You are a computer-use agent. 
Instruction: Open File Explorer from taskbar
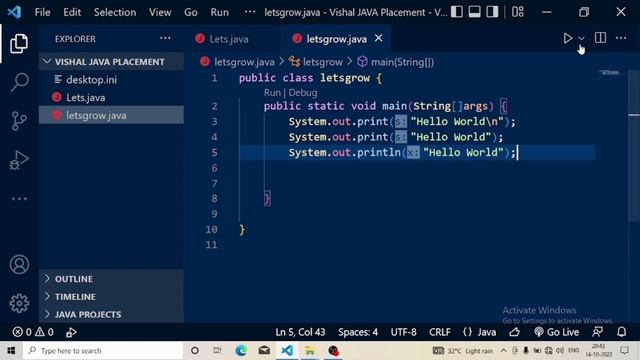(x=310, y=351)
